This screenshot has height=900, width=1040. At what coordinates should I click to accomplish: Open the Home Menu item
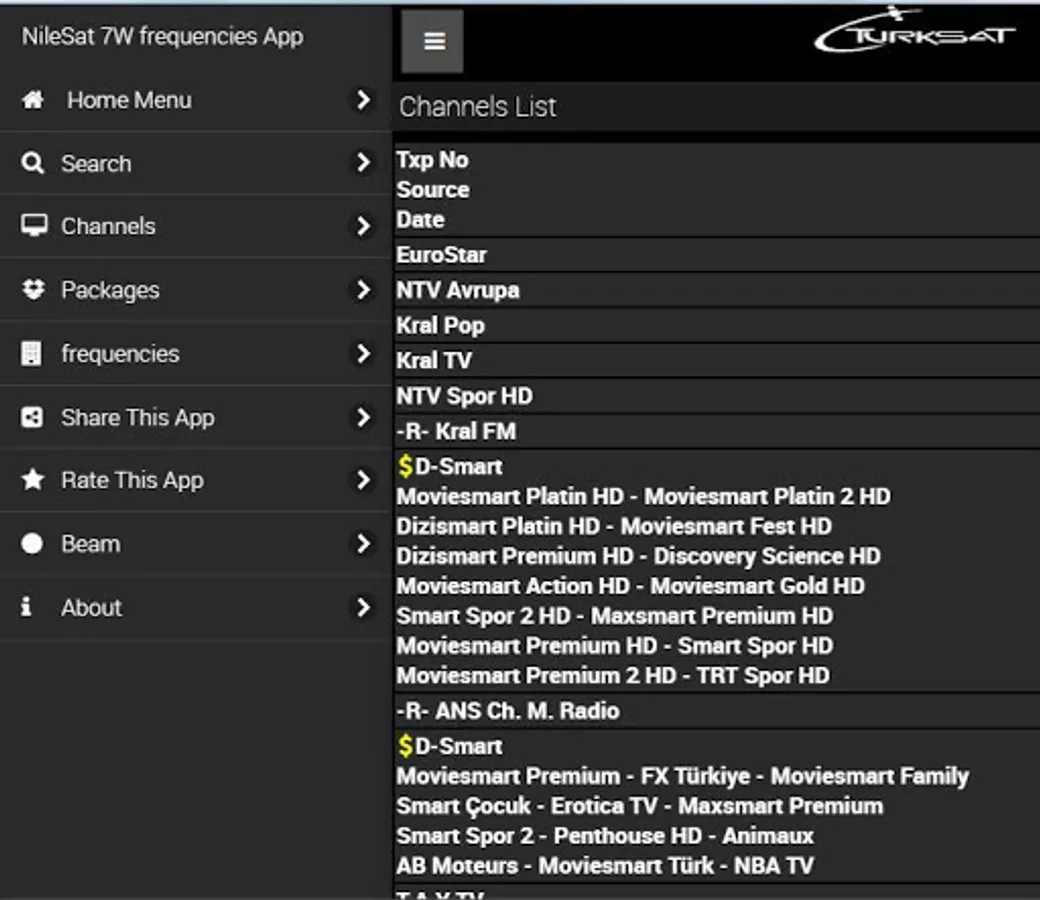click(x=196, y=100)
